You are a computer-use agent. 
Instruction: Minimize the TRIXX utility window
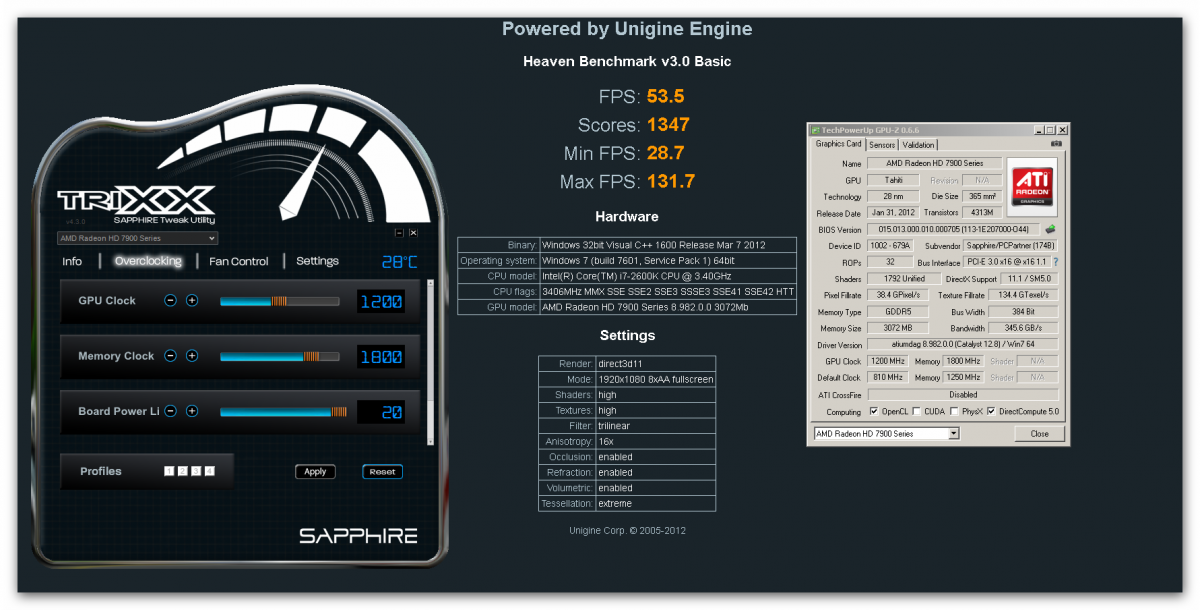pos(399,232)
